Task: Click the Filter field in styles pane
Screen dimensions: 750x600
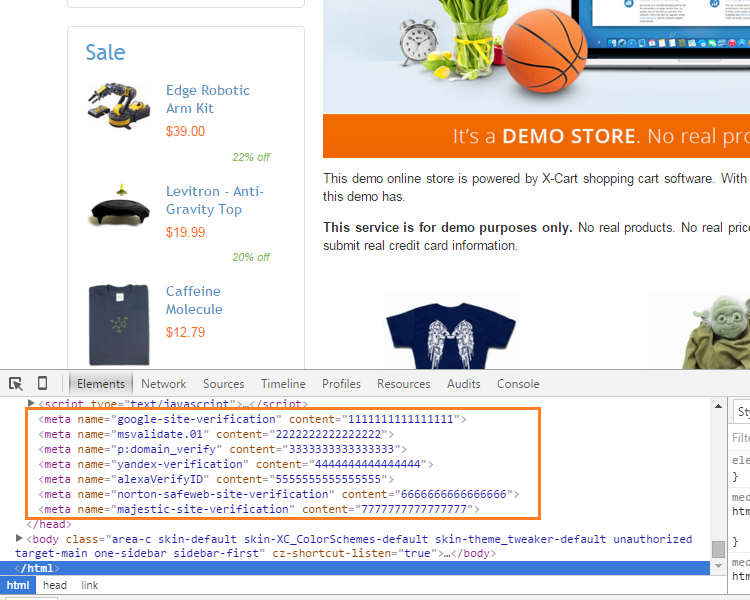Action: pyautogui.click(x=740, y=437)
